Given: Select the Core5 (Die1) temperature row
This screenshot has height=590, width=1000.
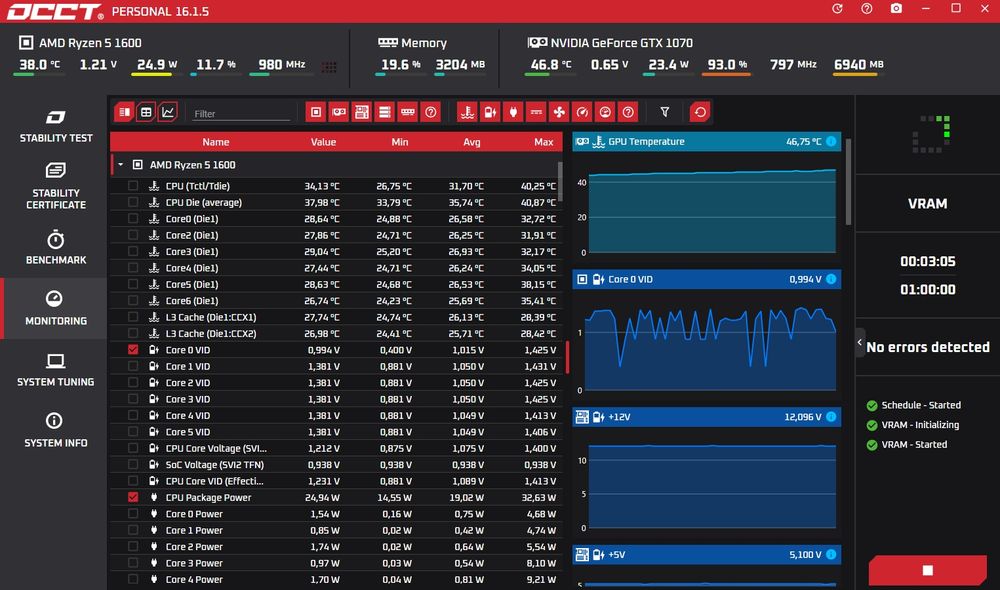Looking at the screenshot, I should 336,284.
